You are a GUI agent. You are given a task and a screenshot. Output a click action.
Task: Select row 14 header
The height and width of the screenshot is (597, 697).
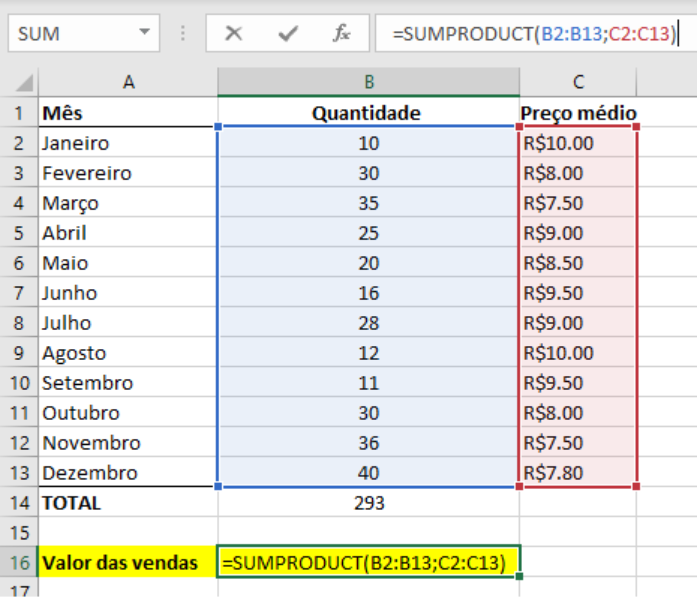click(x=19, y=503)
